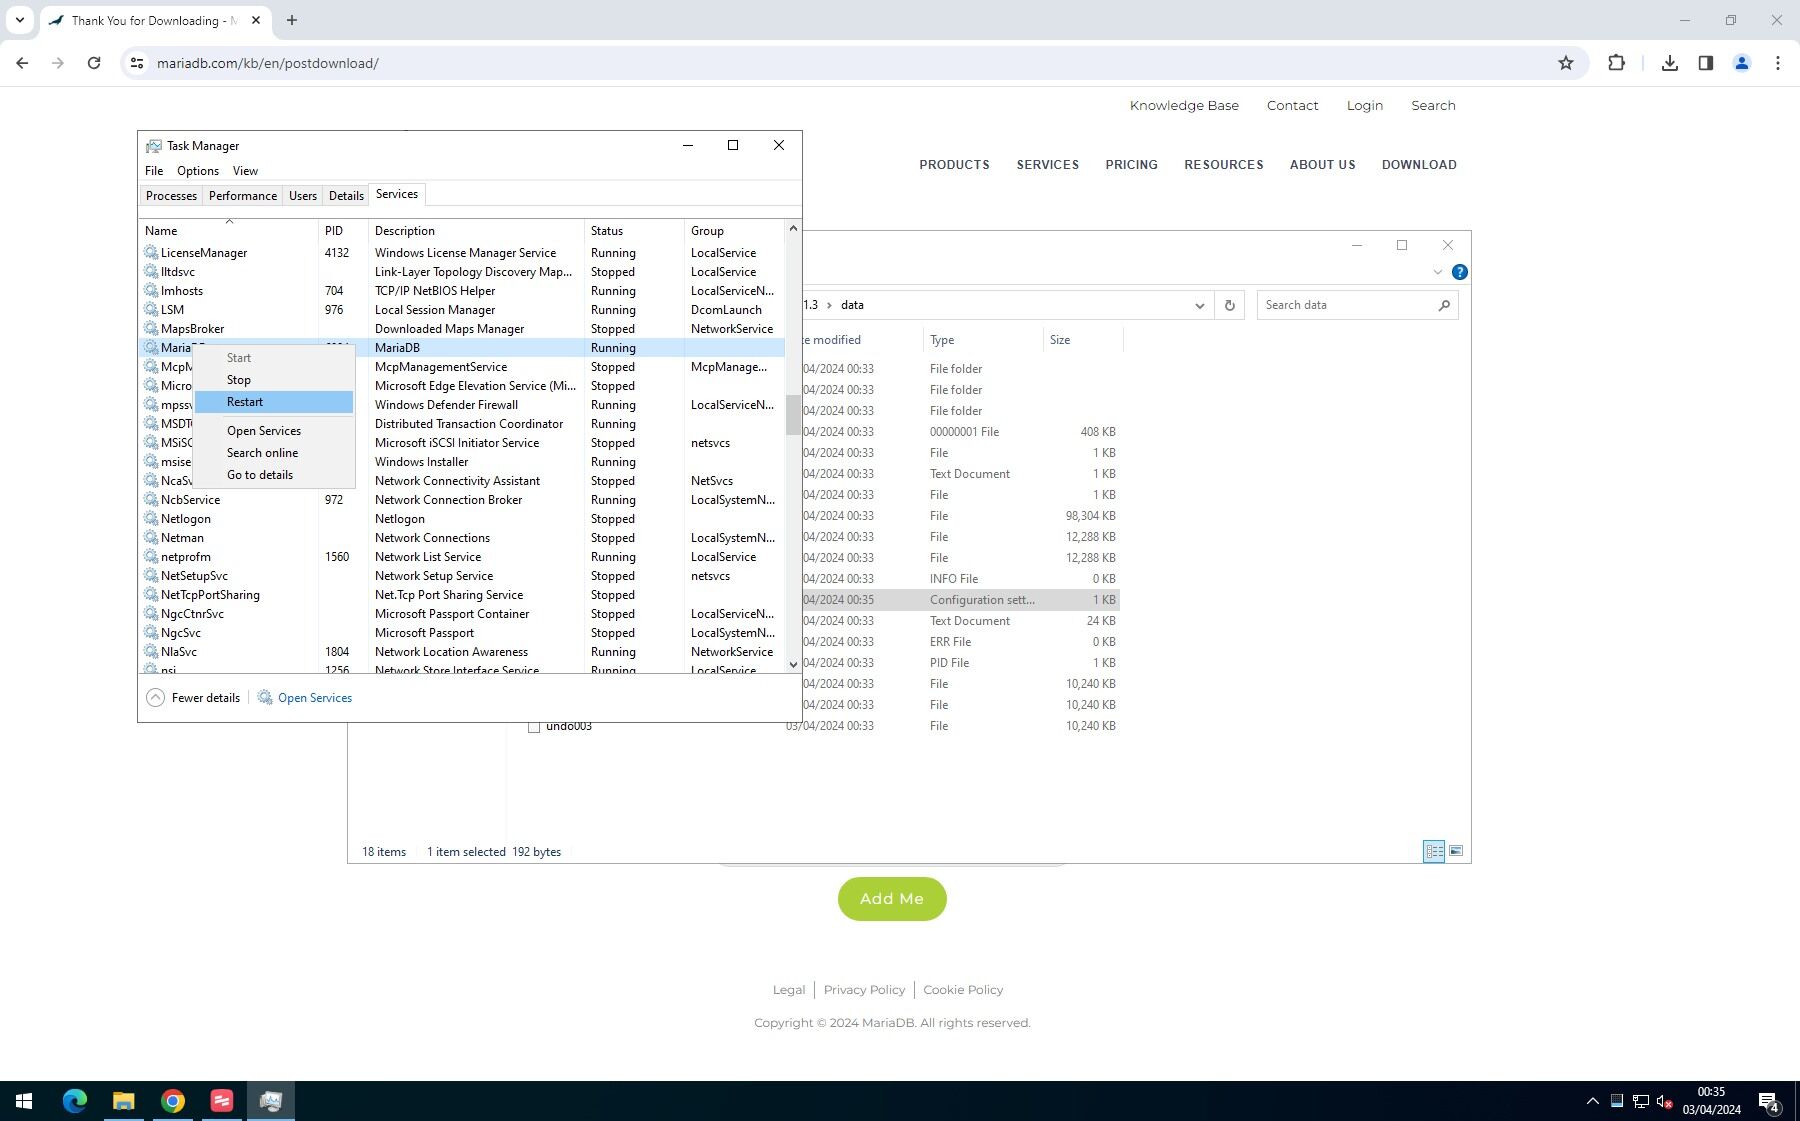Viewport: 1800px width, 1121px height.
Task: Collapse Task Manager with Fewer details
Action: click(195, 698)
